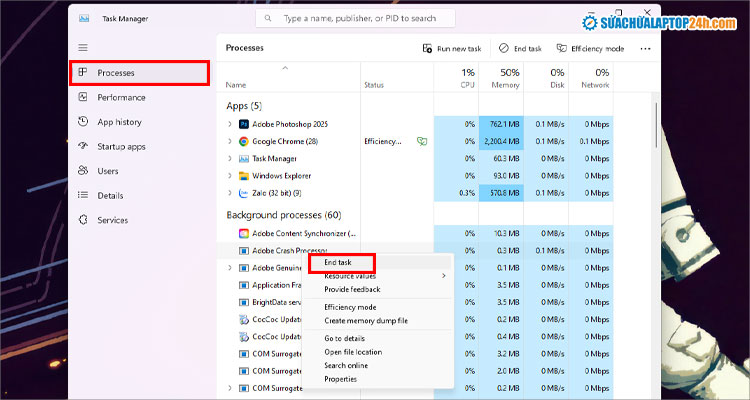Click Efficiency mode toolbar button
The height and width of the screenshot is (400, 750).
tap(590, 48)
